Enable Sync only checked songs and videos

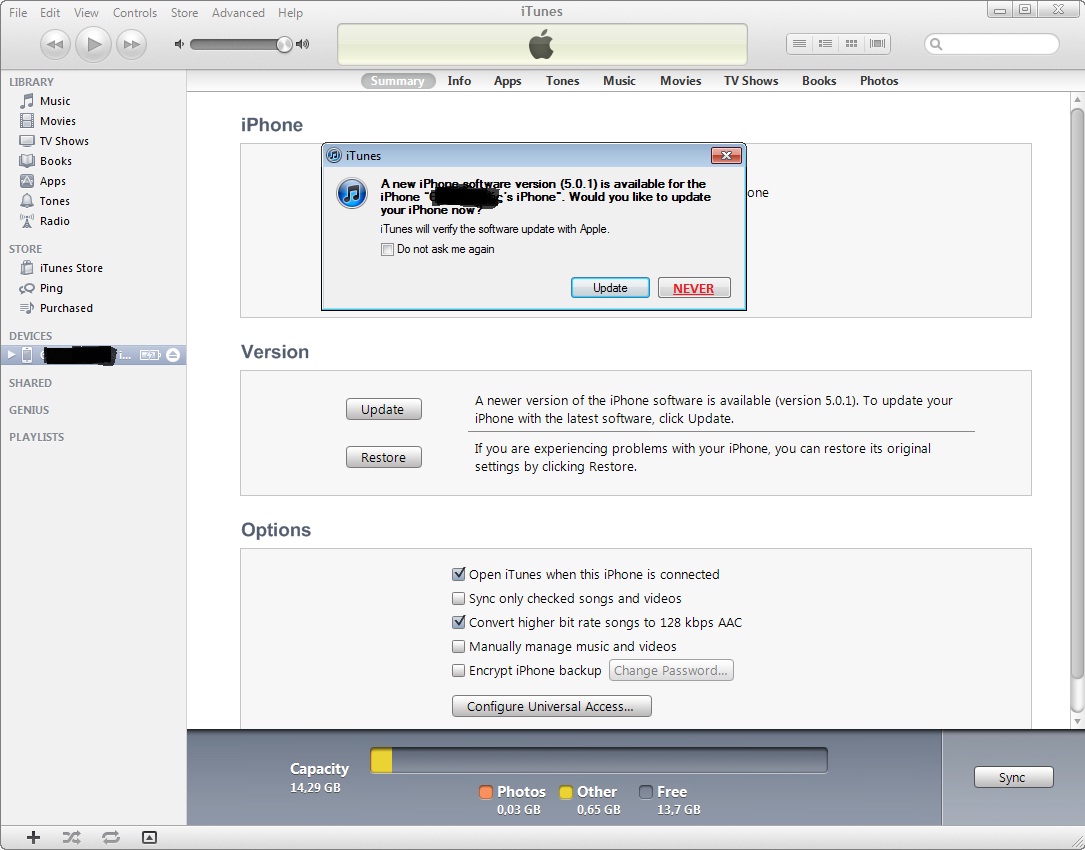click(x=458, y=598)
